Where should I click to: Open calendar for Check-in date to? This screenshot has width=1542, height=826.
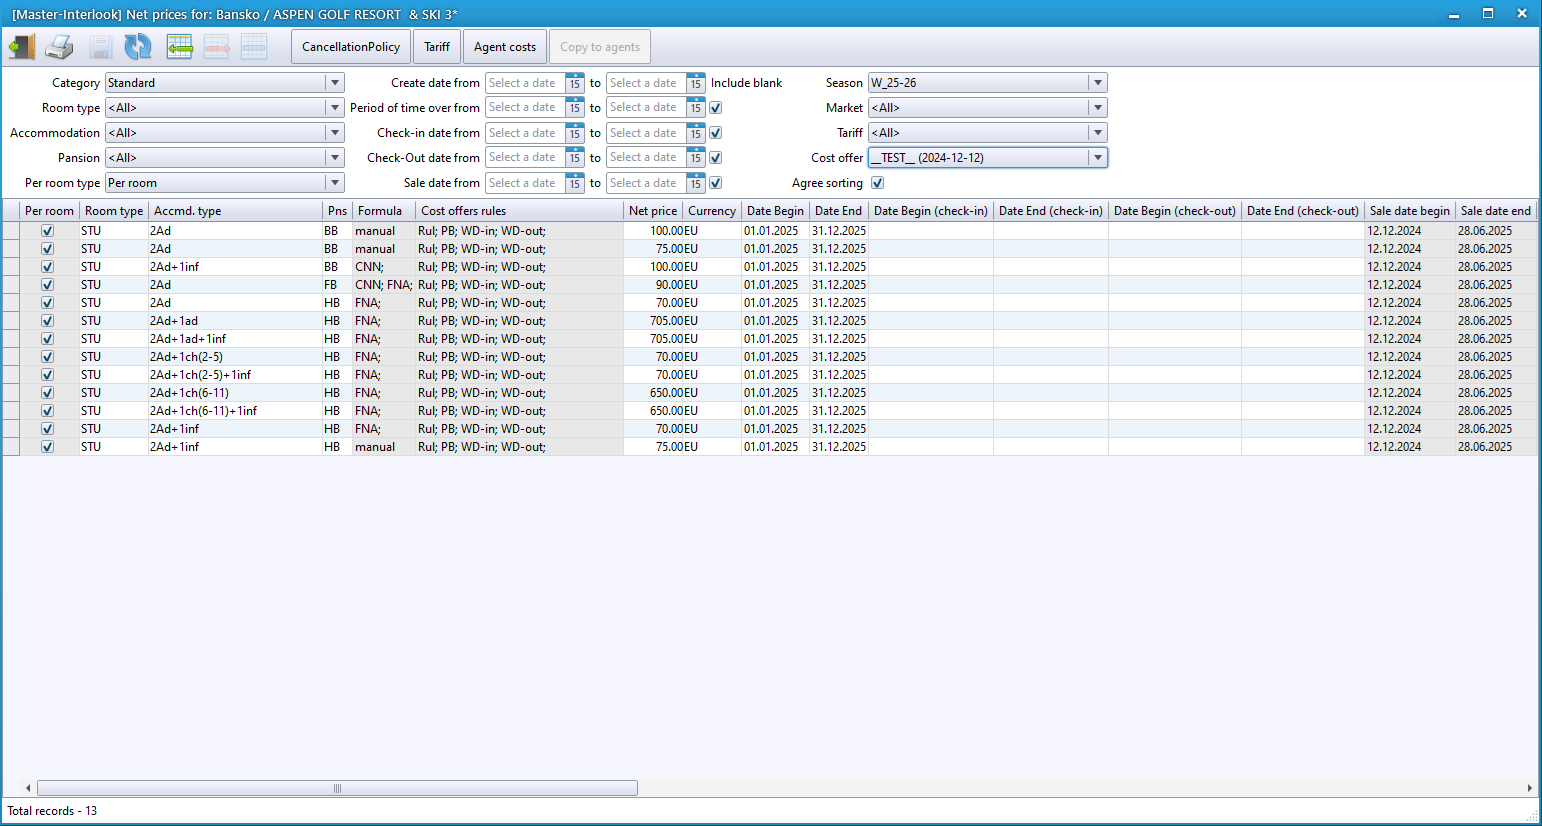point(696,133)
